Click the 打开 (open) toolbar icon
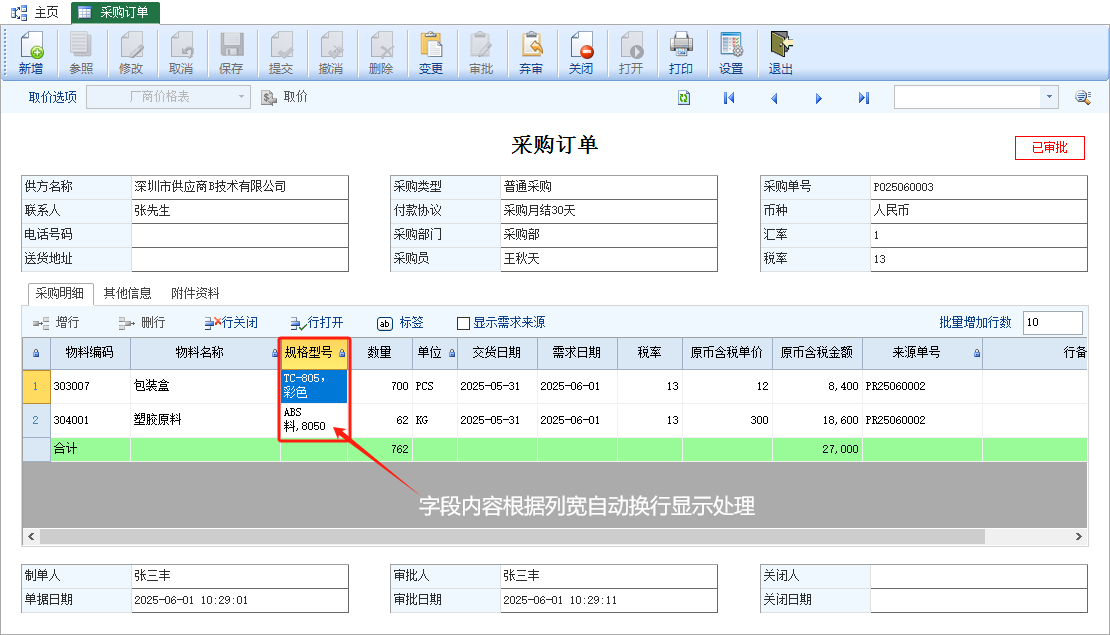 [631, 53]
